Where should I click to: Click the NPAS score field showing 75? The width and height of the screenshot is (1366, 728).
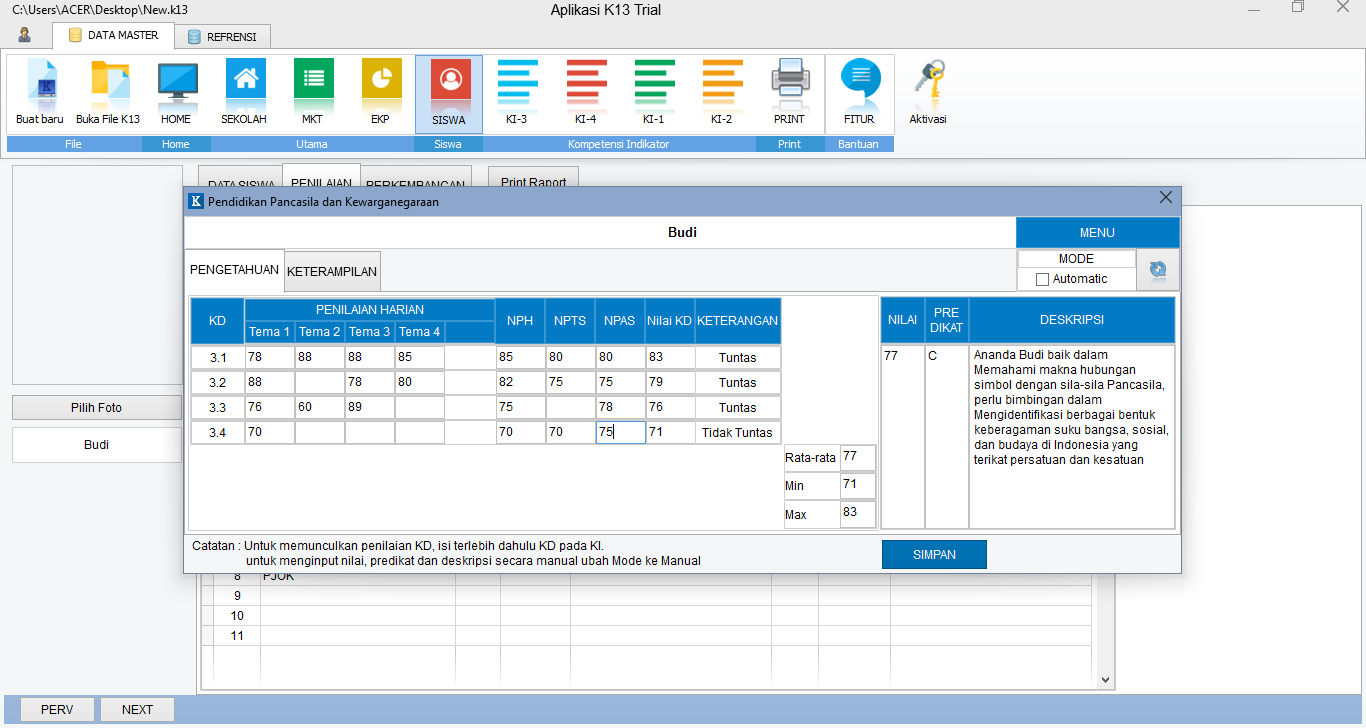(x=618, y=432)
